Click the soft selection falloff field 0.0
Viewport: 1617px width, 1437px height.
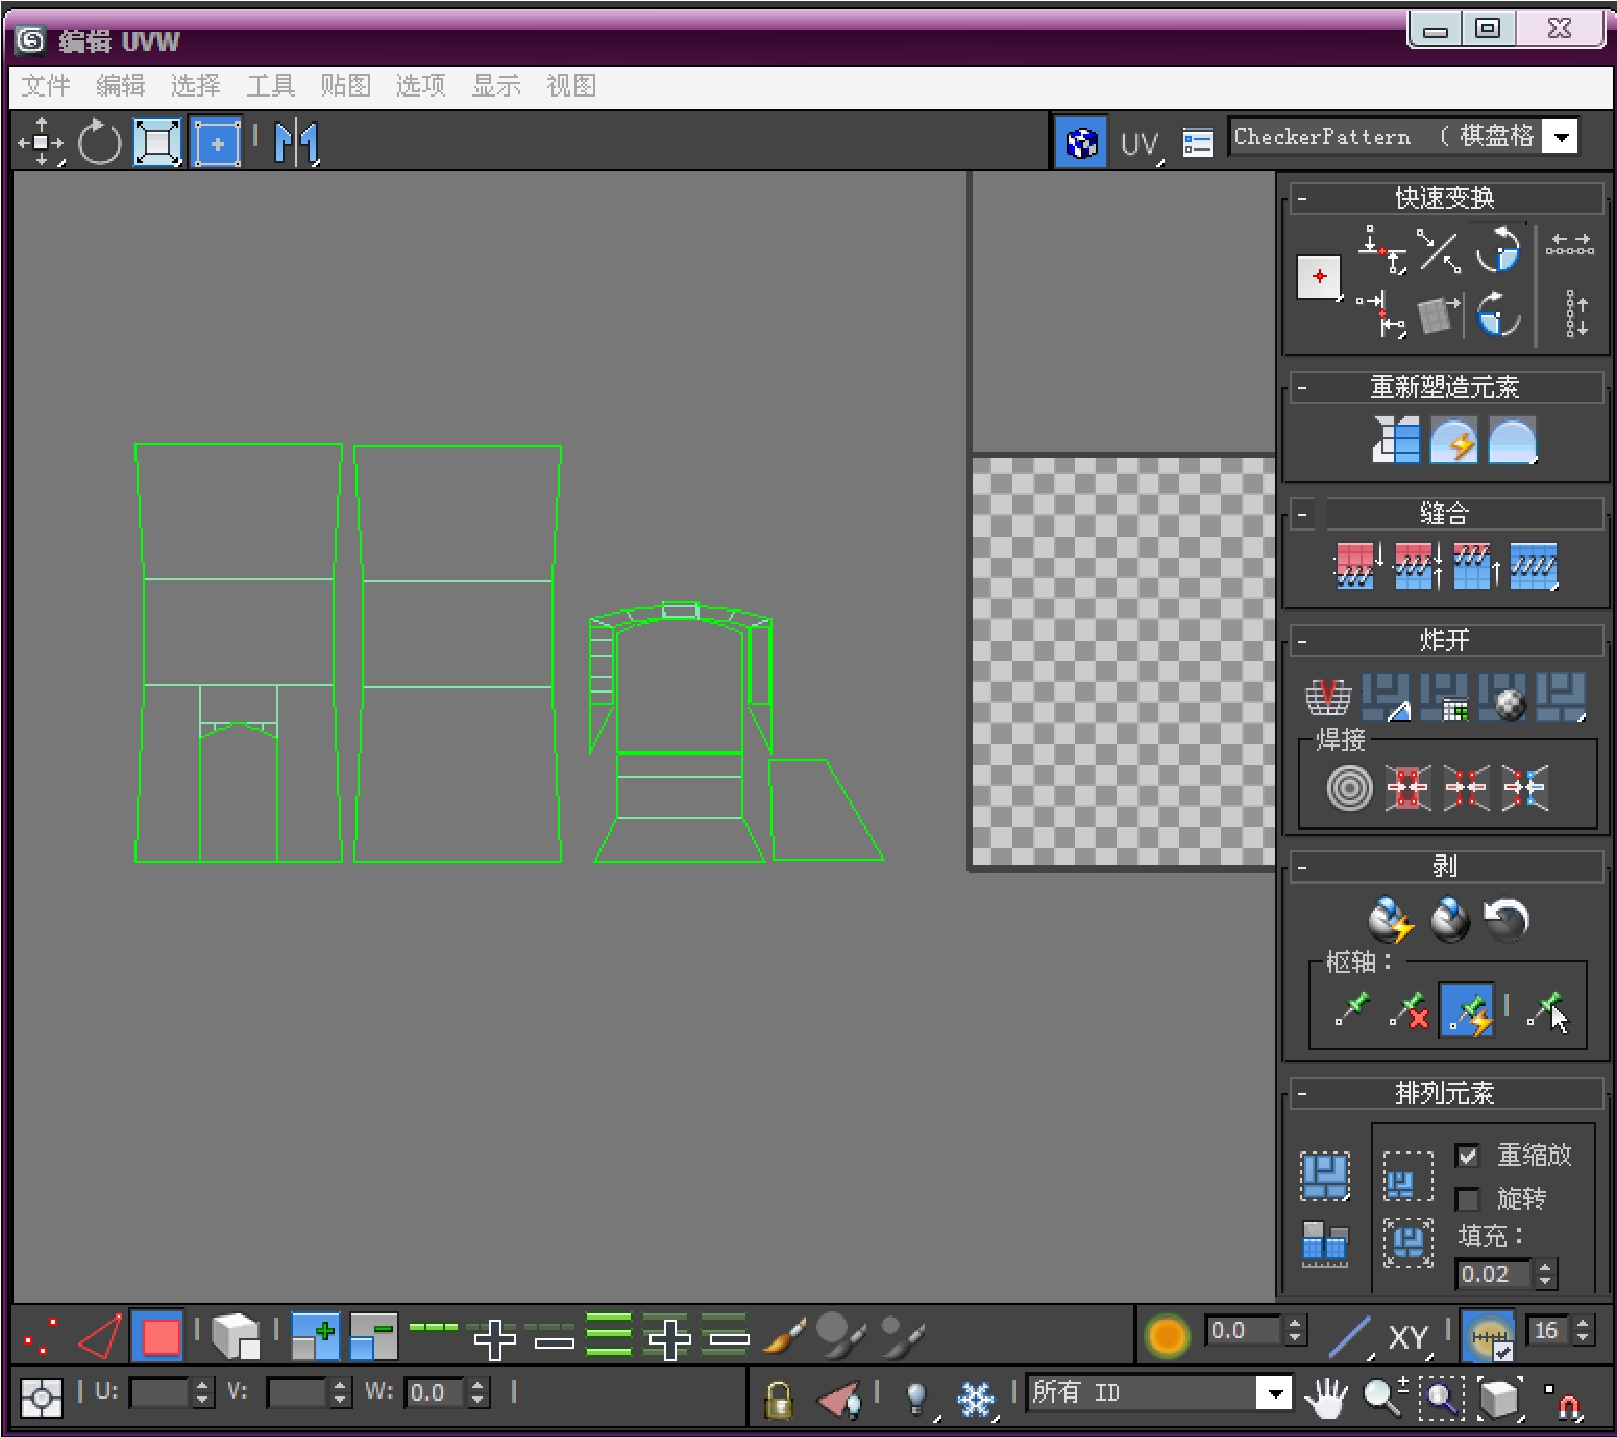[x=1244, y=1331]
